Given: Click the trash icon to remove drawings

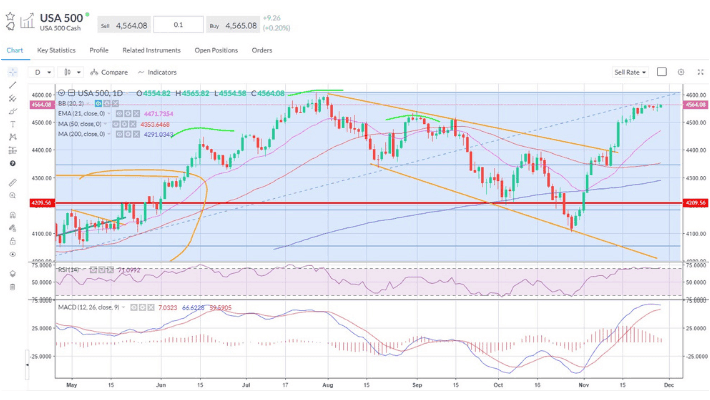Looking at the screenshot, I should [x=12, y=287].
